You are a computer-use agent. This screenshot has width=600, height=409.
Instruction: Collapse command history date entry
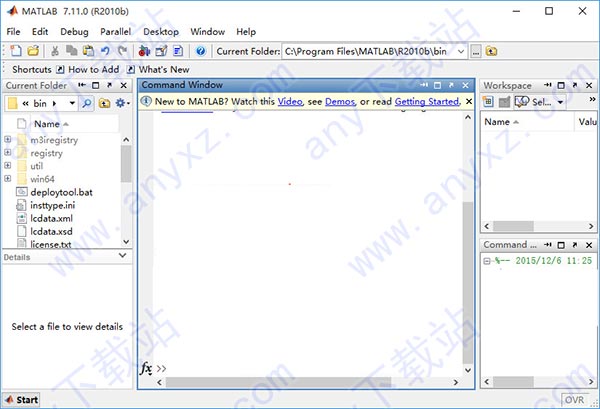(486, 261)
